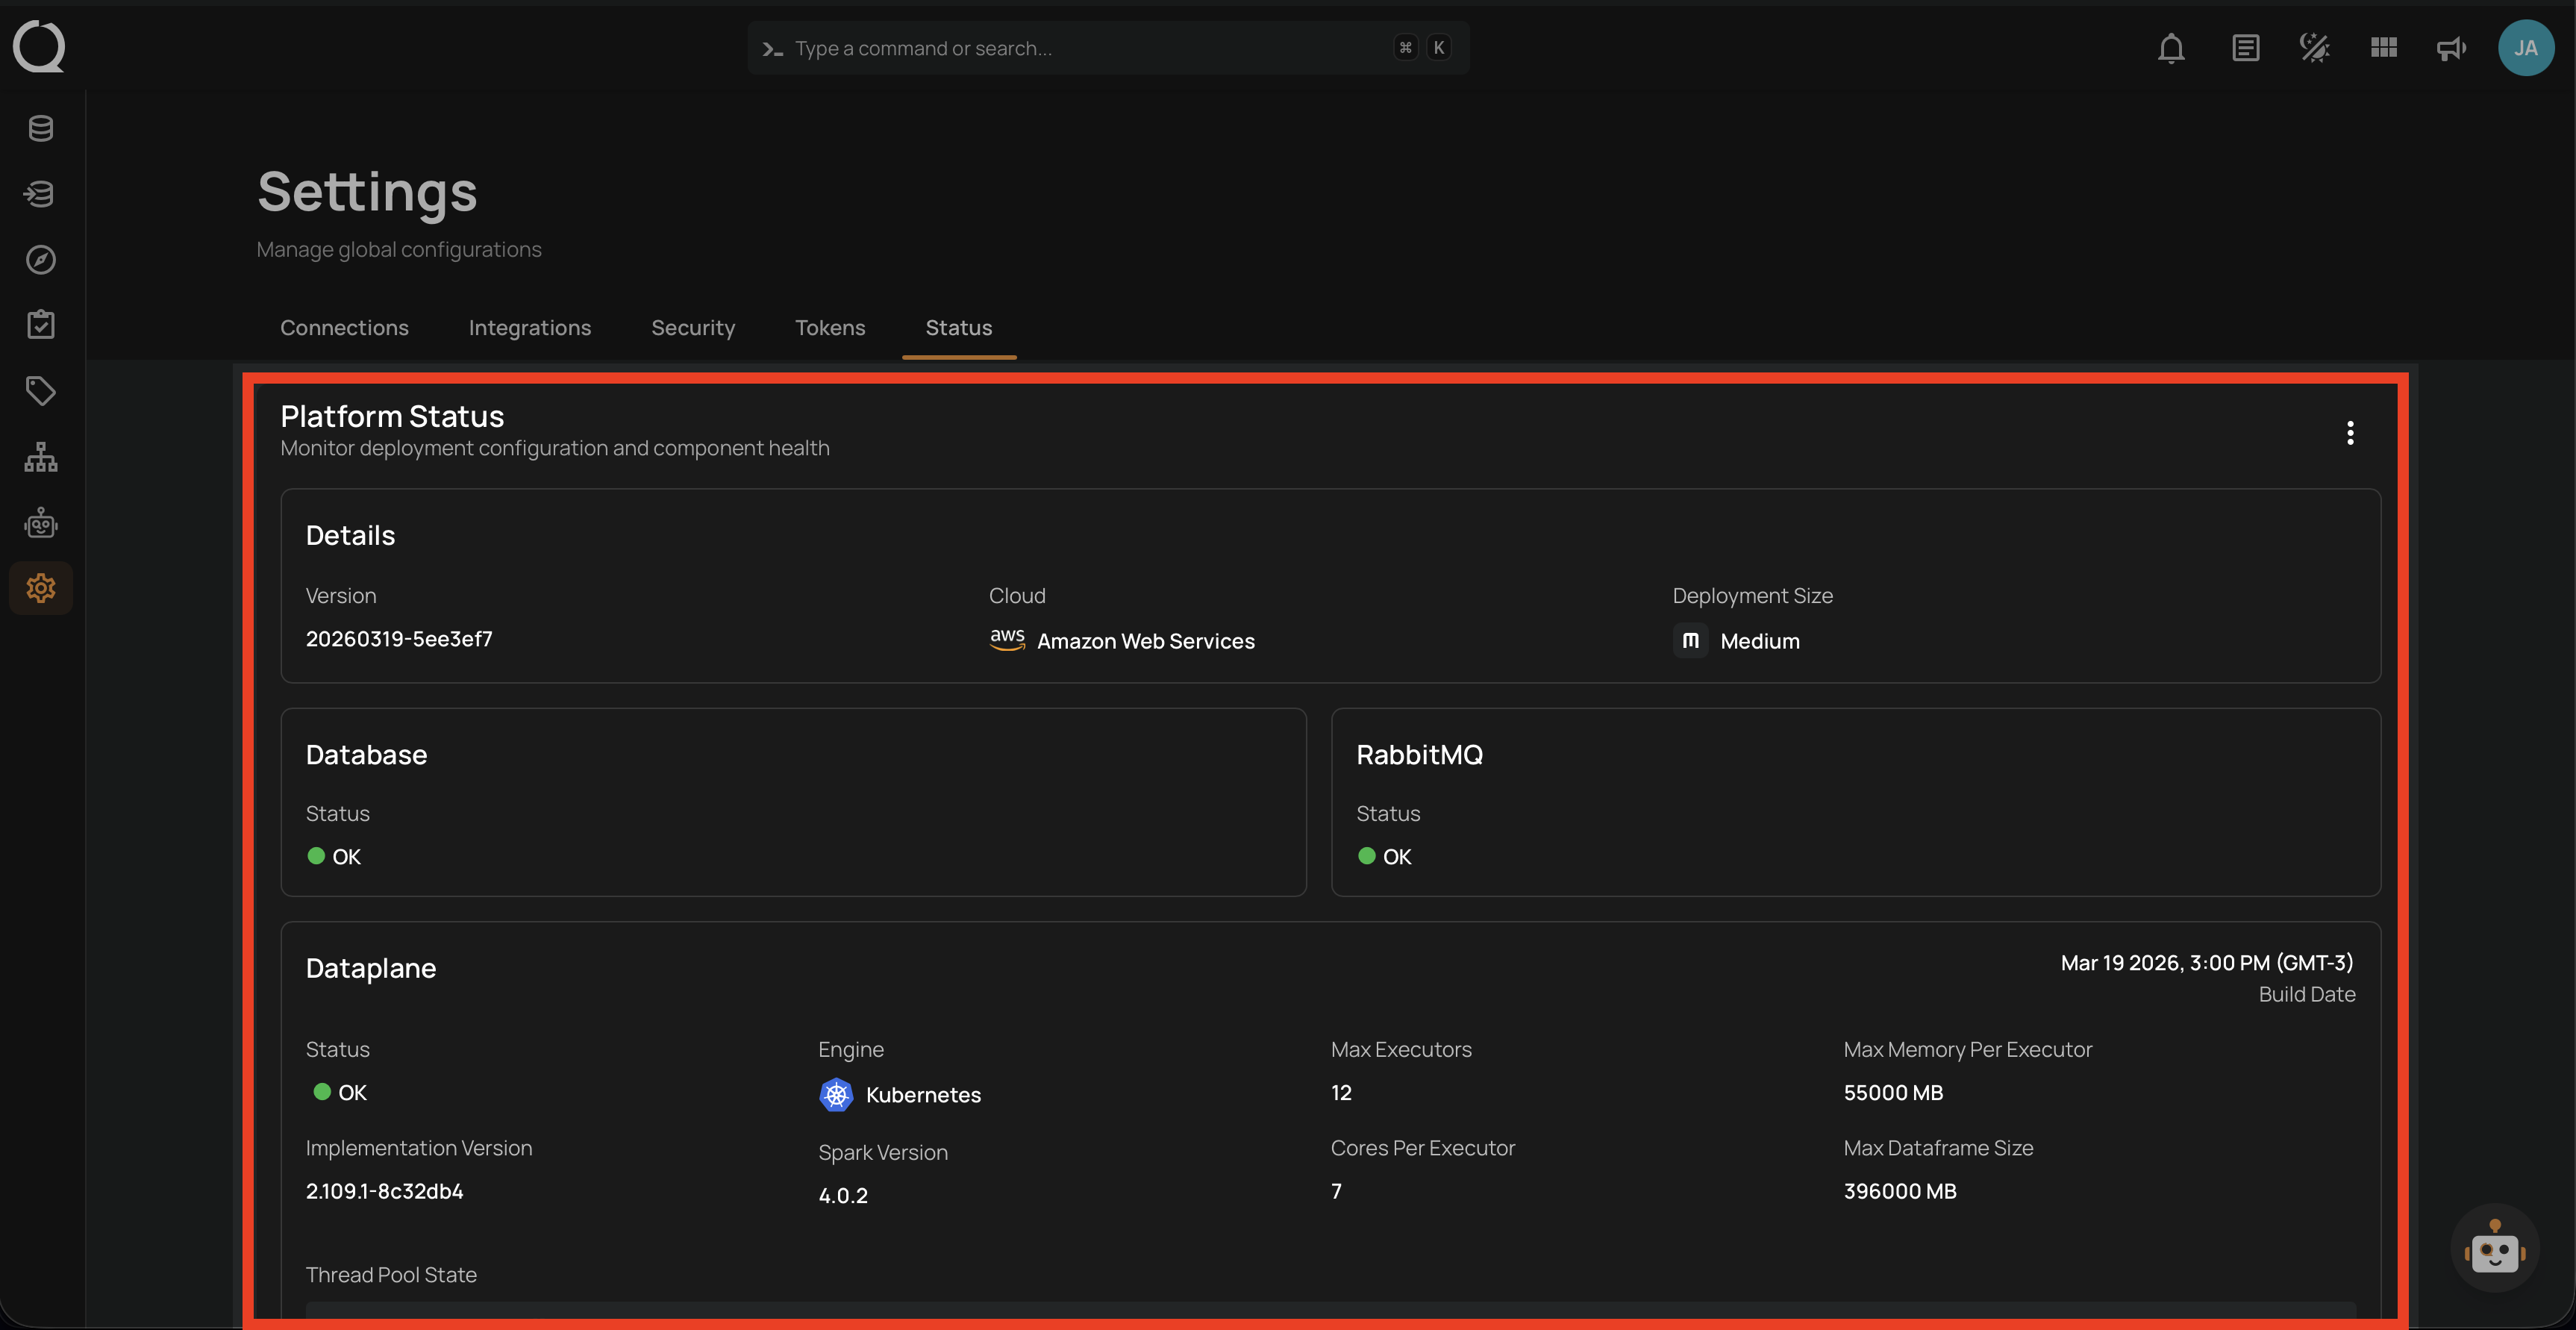This screenshot has width=2576, height=1330.
Task: Open the apps grid icon
Action: coord(2383,48)
